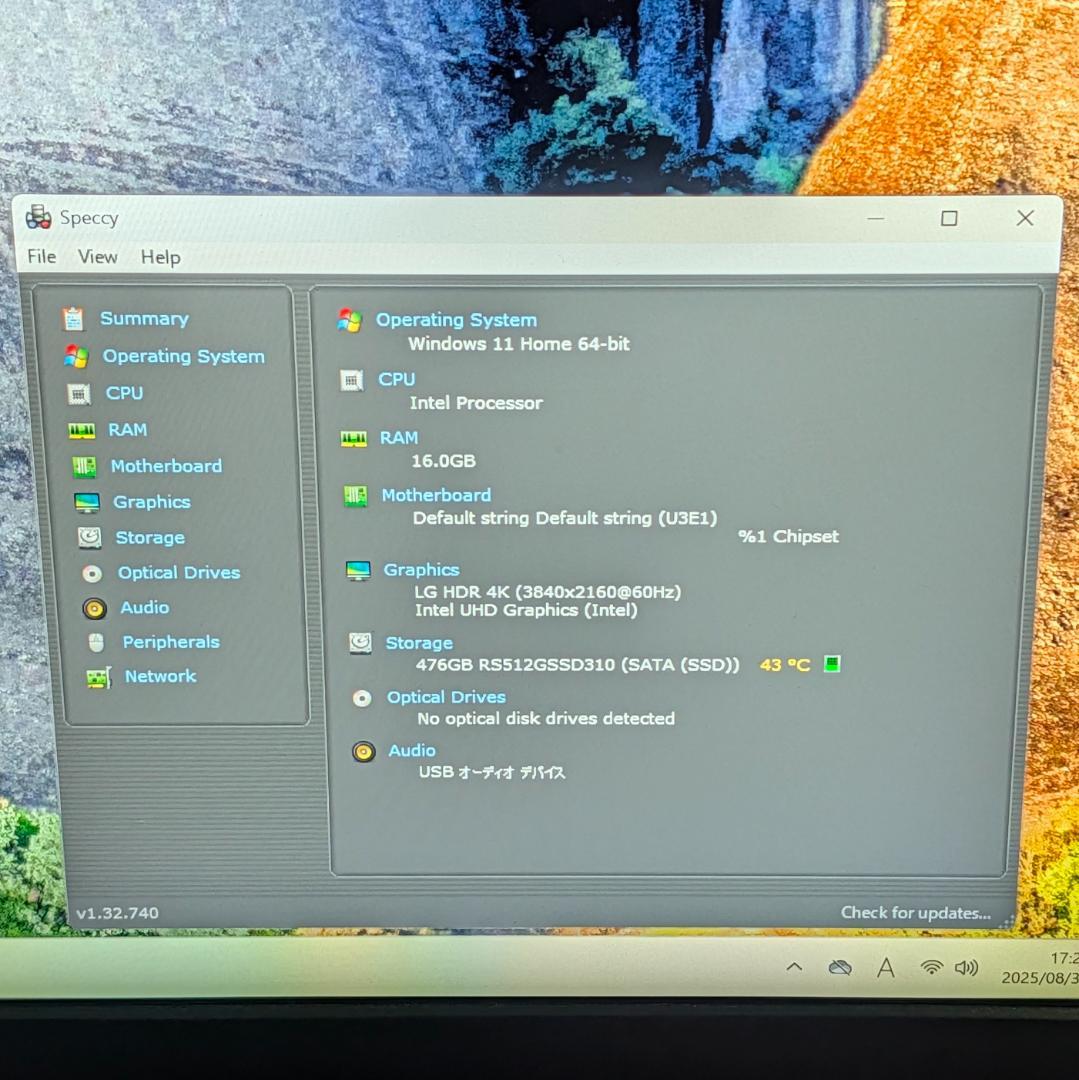Open the View menu

pos(97,257)
